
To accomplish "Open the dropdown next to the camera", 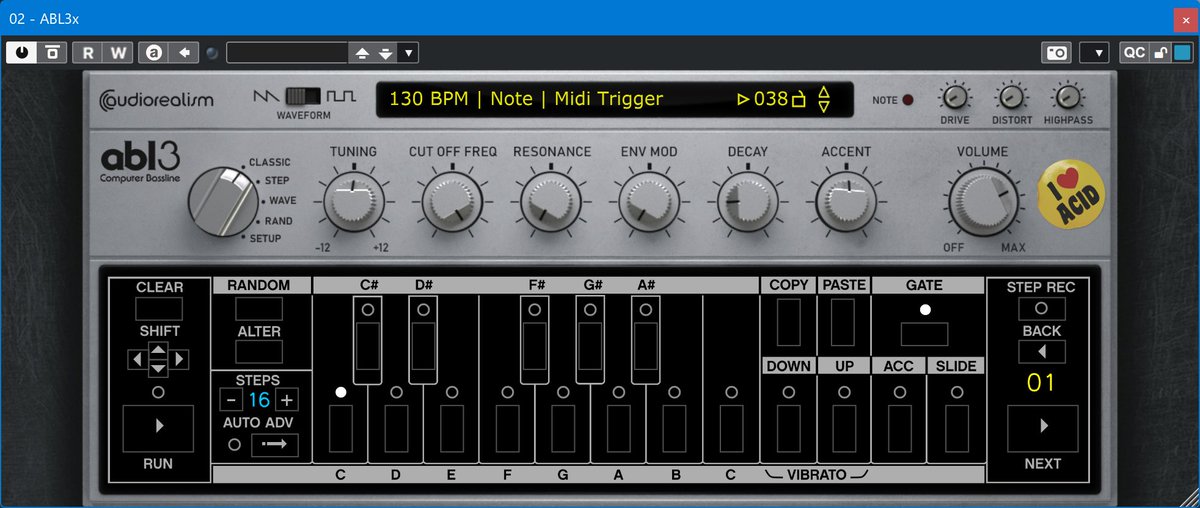I will coord(1093,53).
